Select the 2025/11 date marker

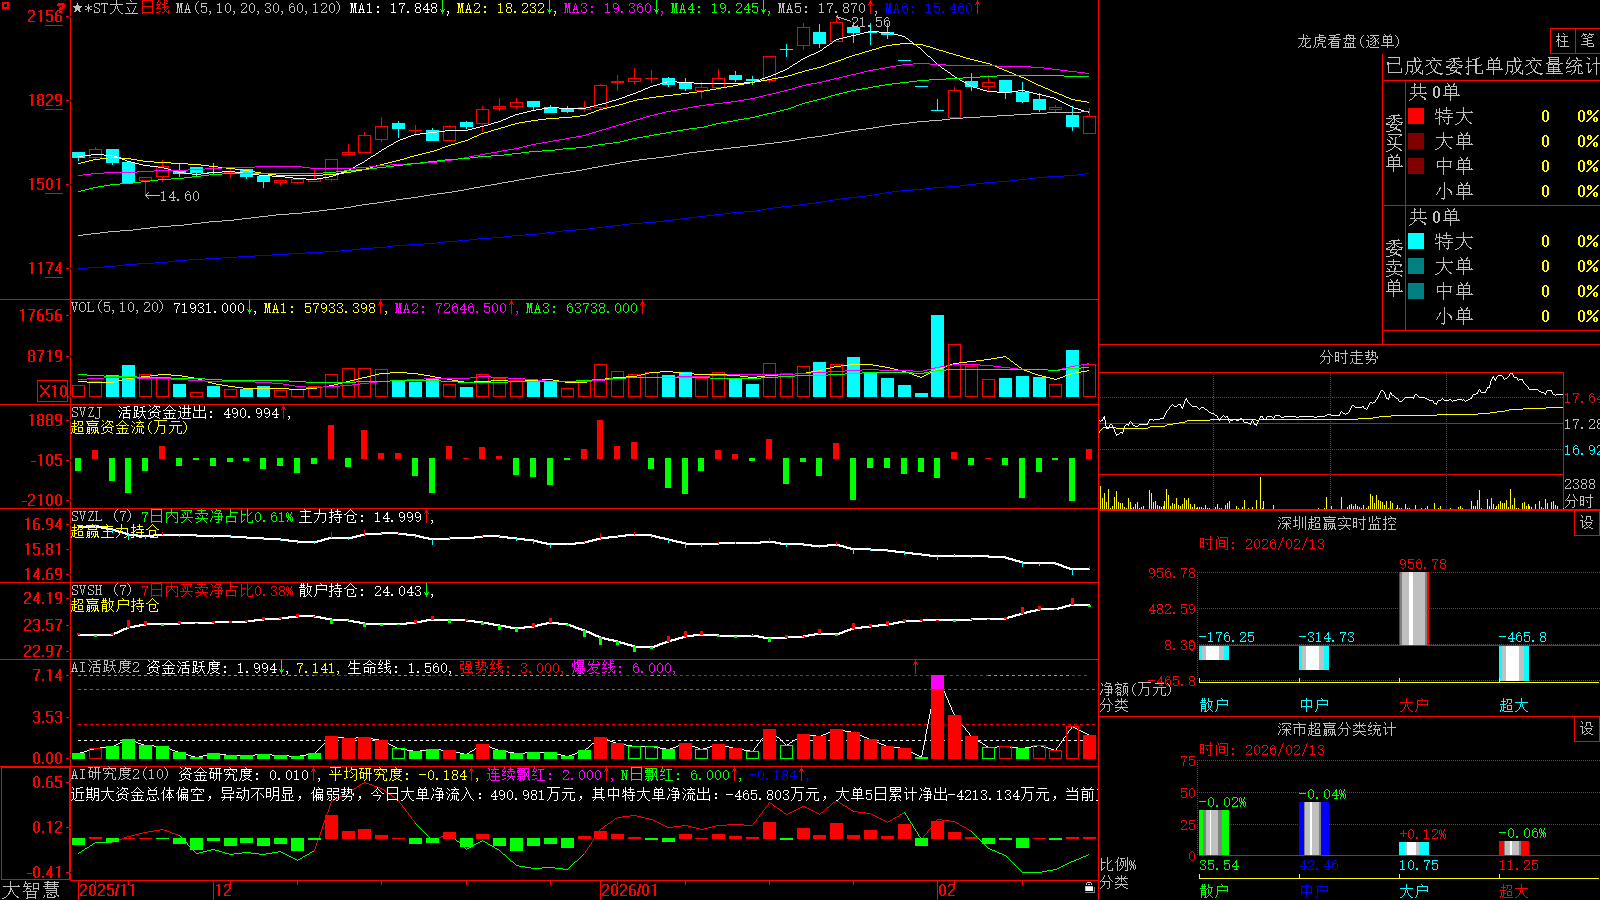(x=107, y=890)
